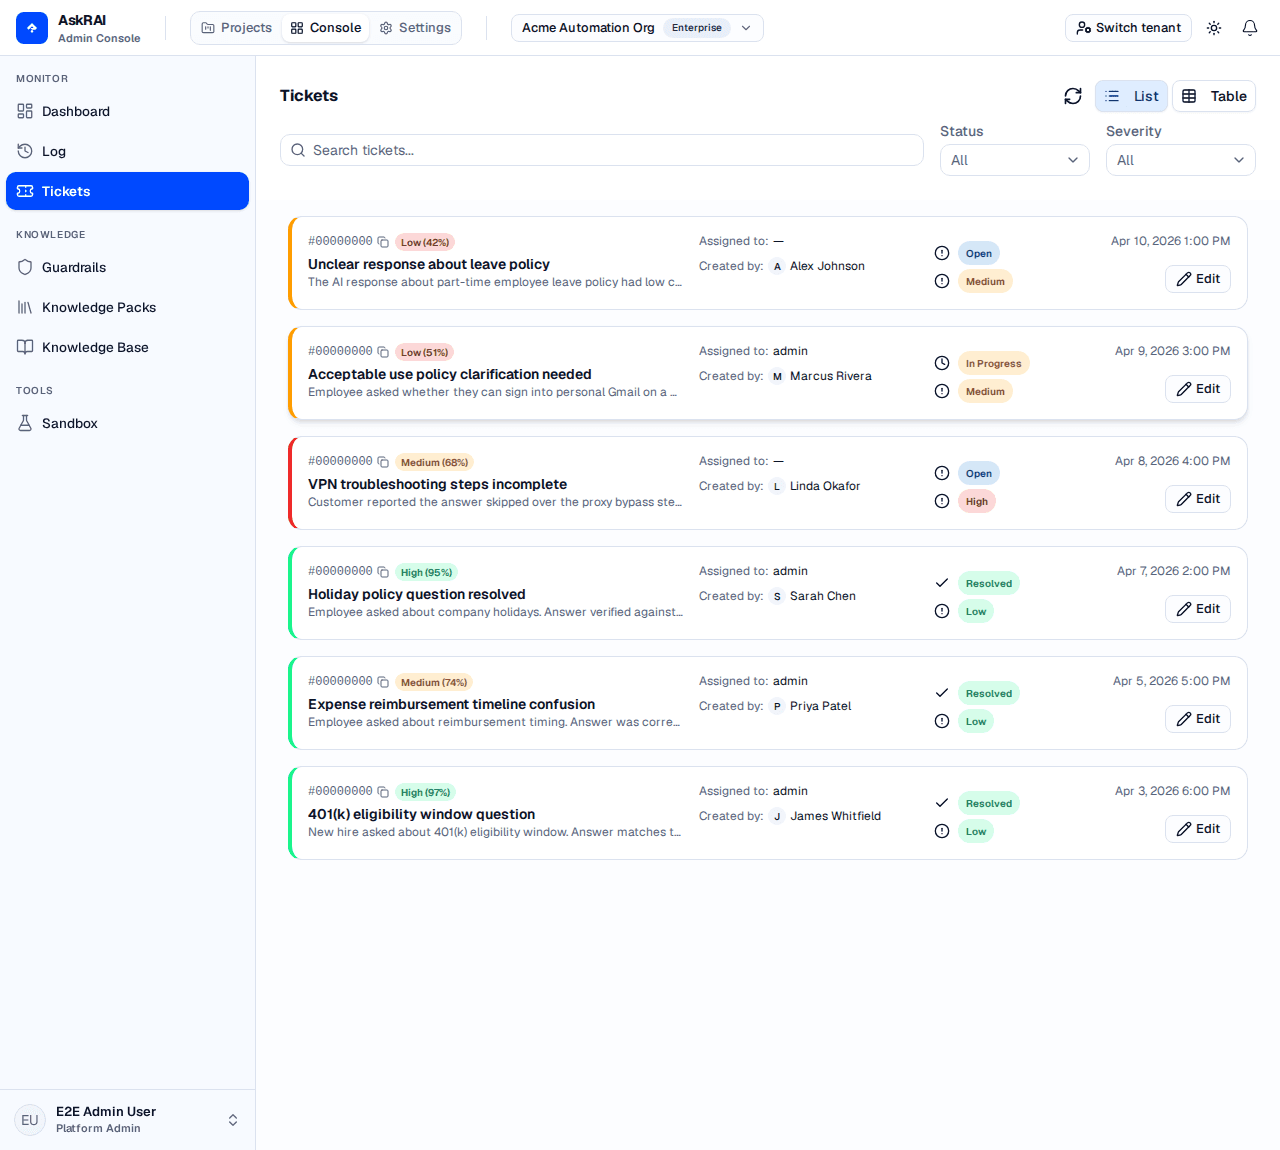Click the Medium (68%) confidence badge
Image resolution: width=1280 pixels, height=1150 pixels.
(x=434, y=462)
